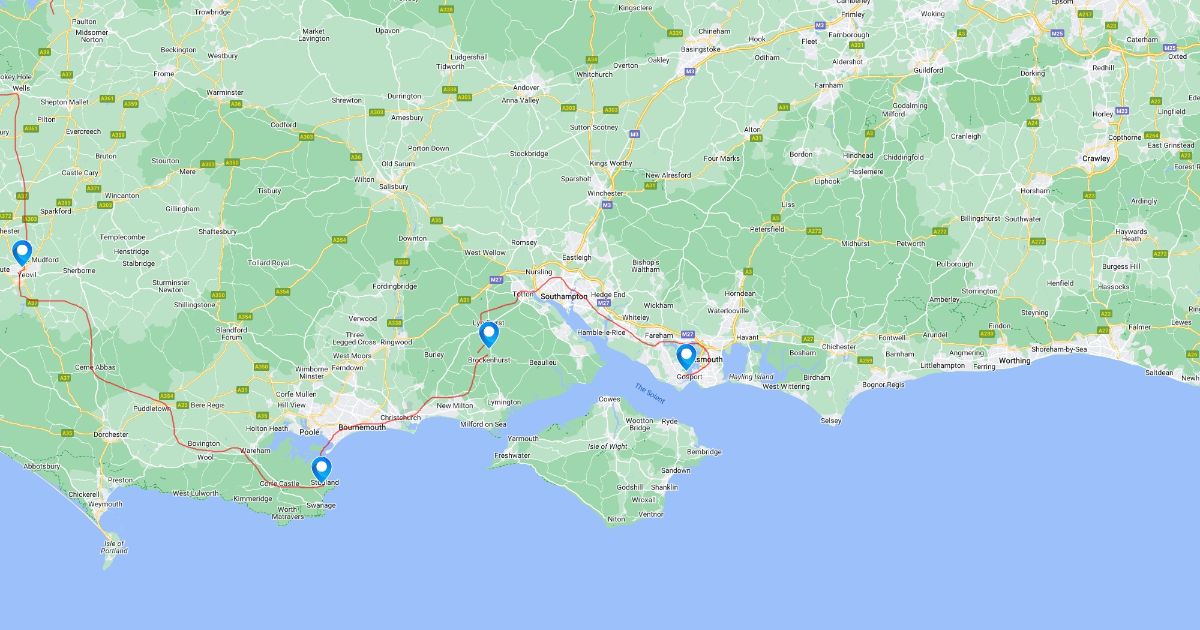Open the blue pin near Brockenhurst

click(489, 334)
